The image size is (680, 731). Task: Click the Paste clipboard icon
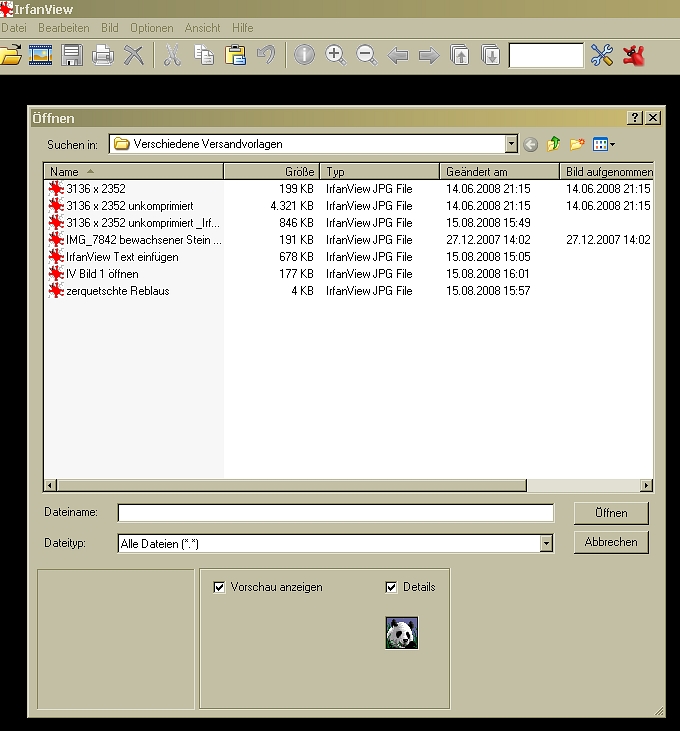click(235, 55)
